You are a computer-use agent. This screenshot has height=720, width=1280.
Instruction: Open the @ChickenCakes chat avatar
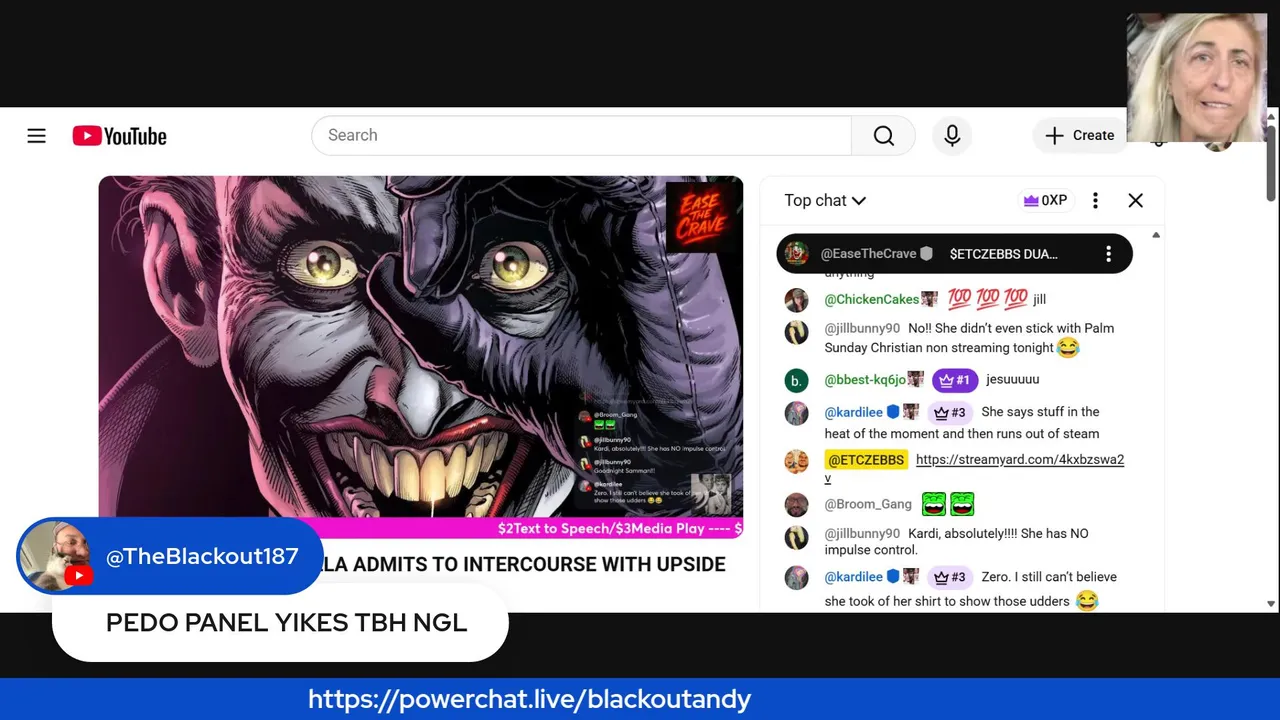tap(796, 300)
